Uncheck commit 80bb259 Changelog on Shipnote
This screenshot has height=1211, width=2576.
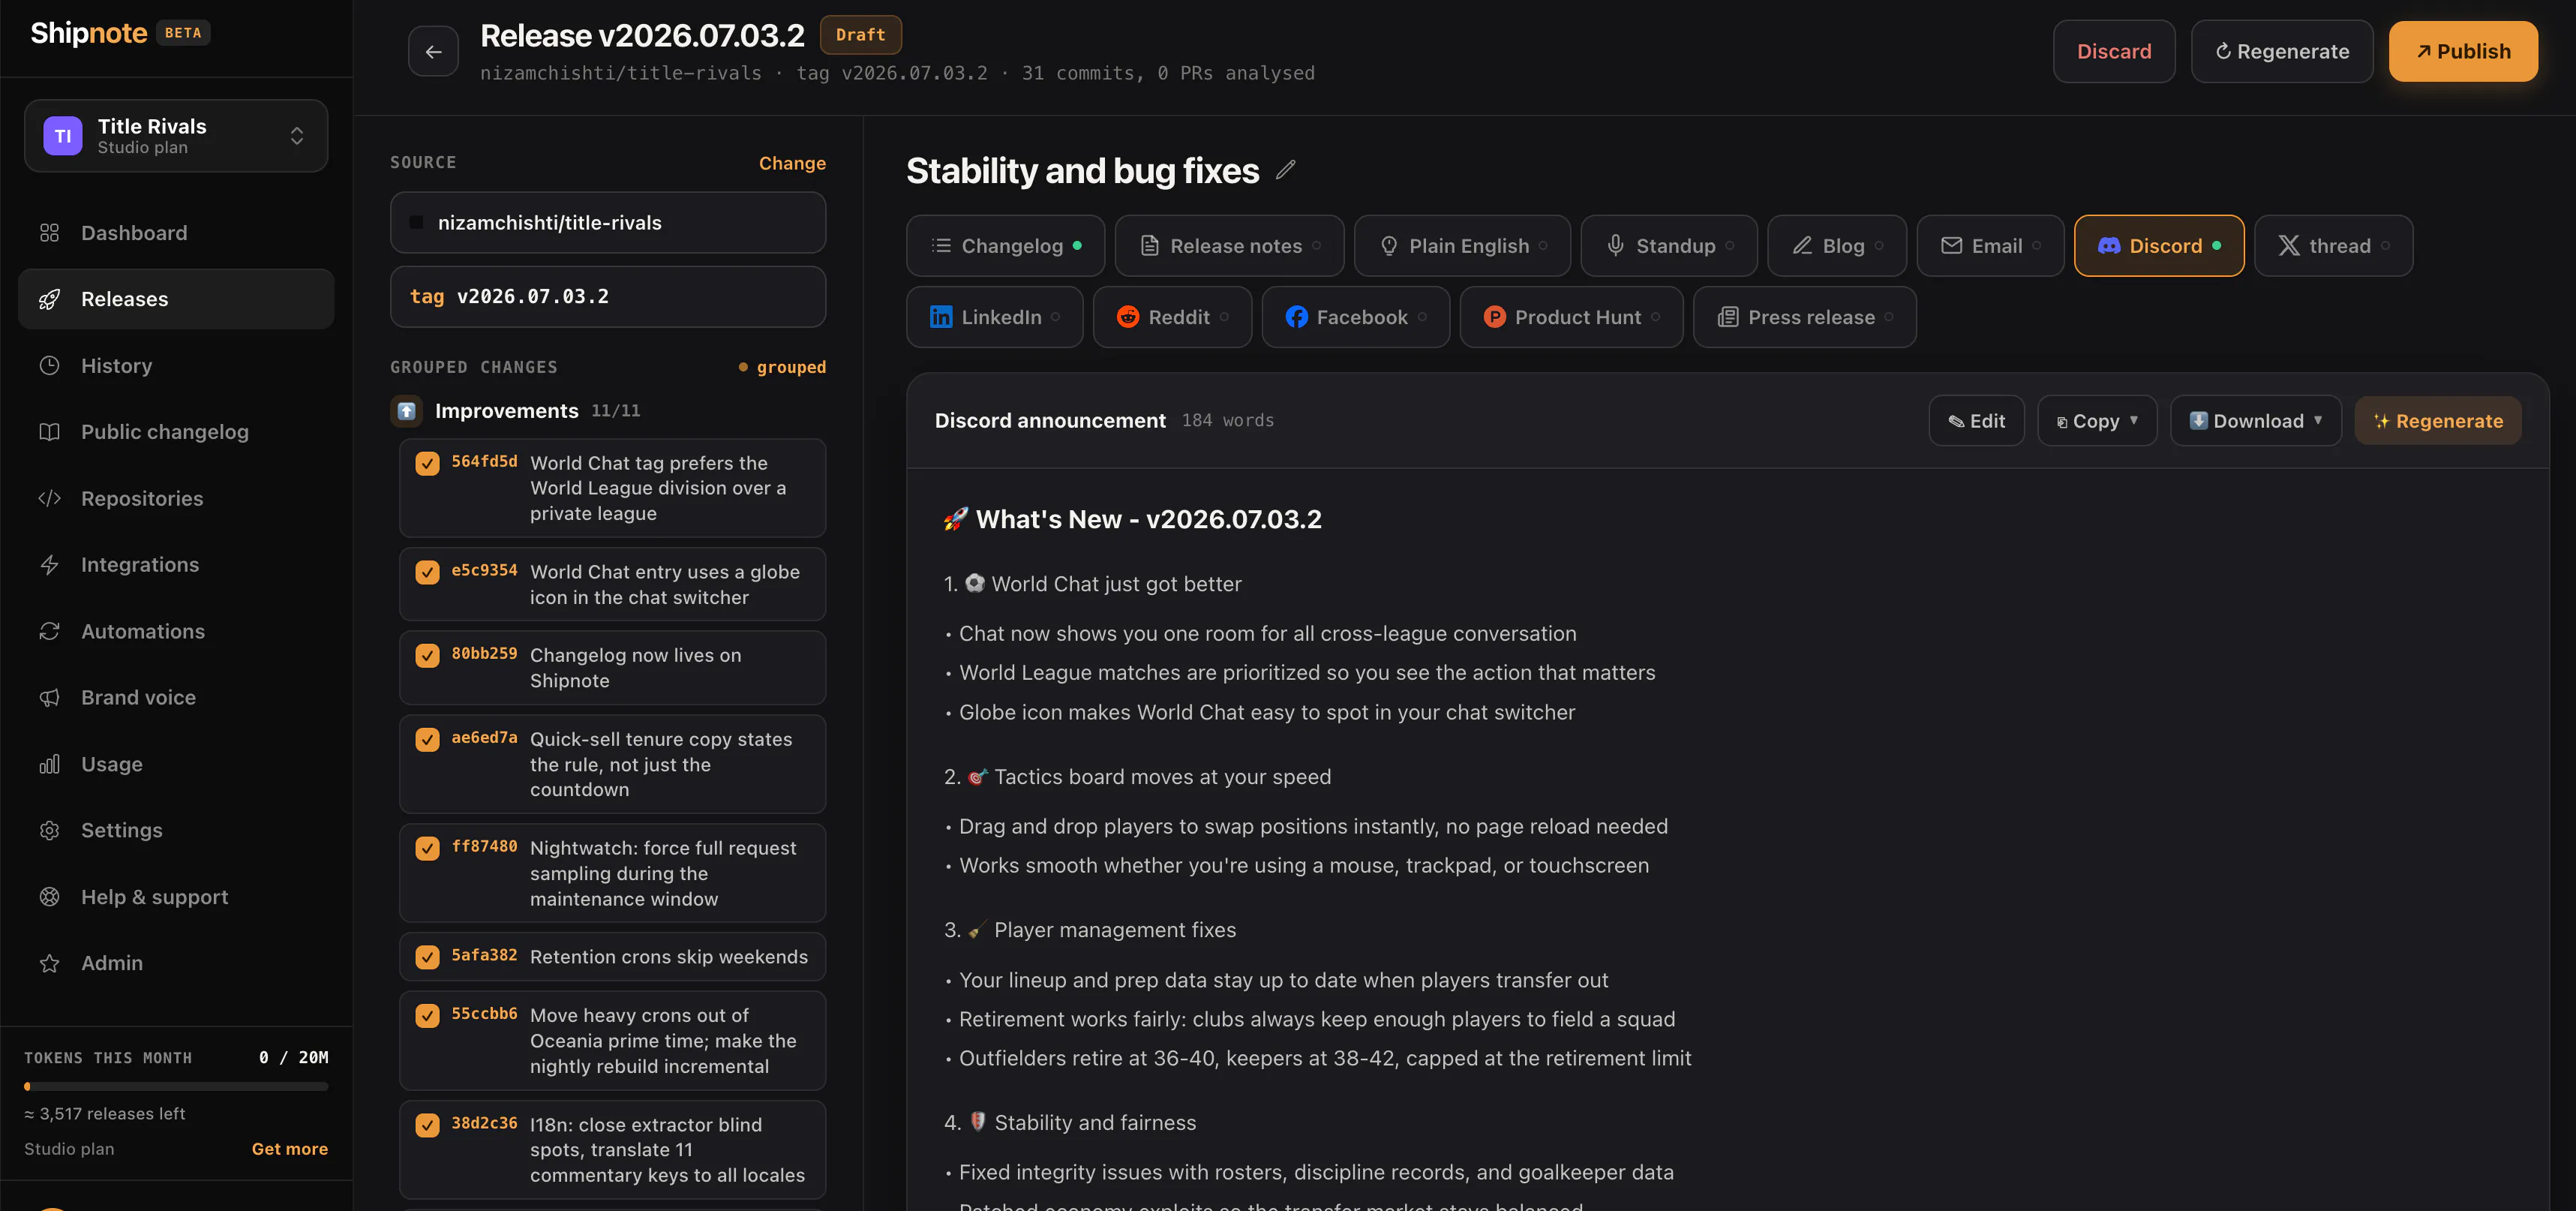point(427,656)
